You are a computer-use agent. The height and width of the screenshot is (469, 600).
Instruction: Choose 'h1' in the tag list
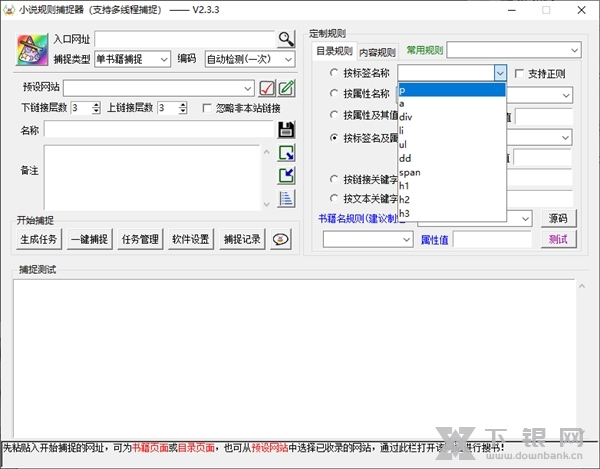coord(452,186)
